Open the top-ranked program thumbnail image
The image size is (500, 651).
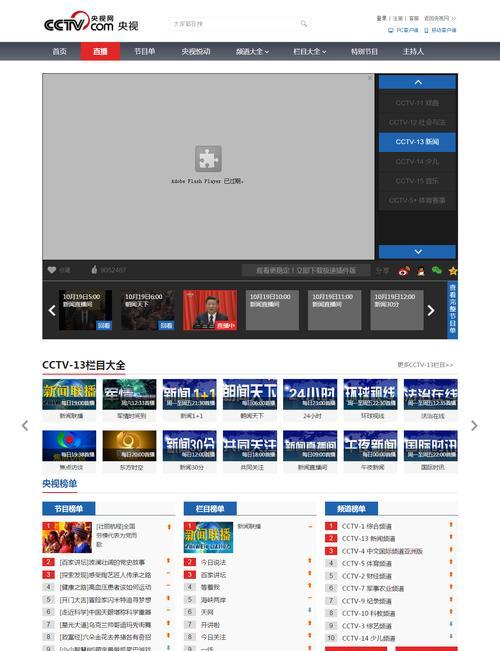coord(67,537)
